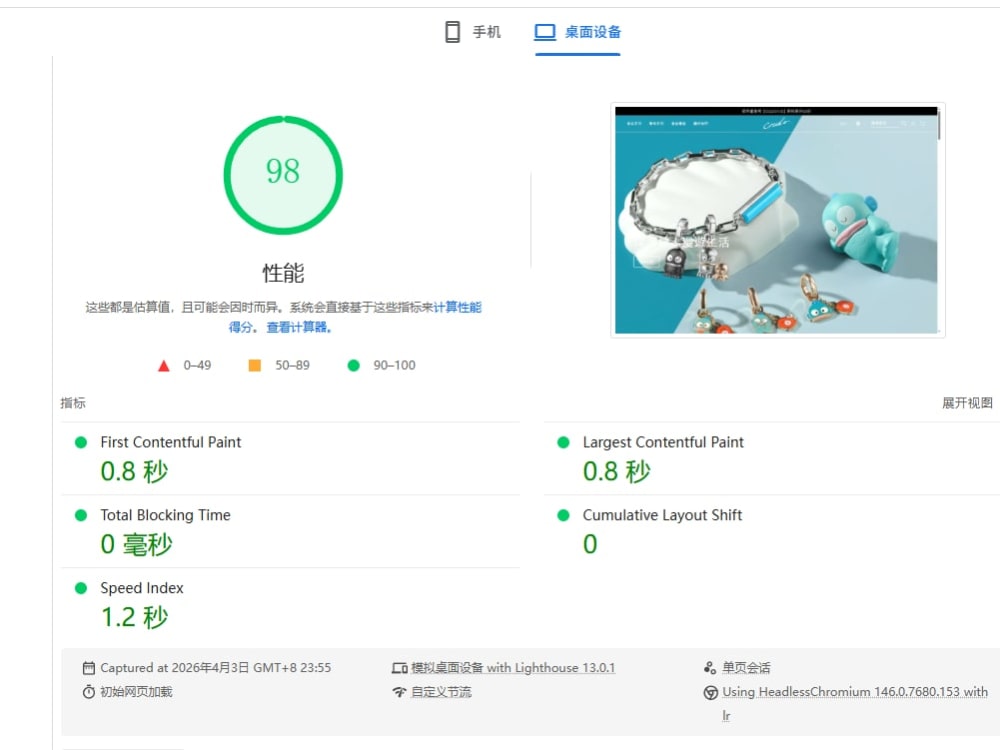Click the device emulation icon beside 模拟桌面设备
This screenshot has height=750, width=1000.
399,668
